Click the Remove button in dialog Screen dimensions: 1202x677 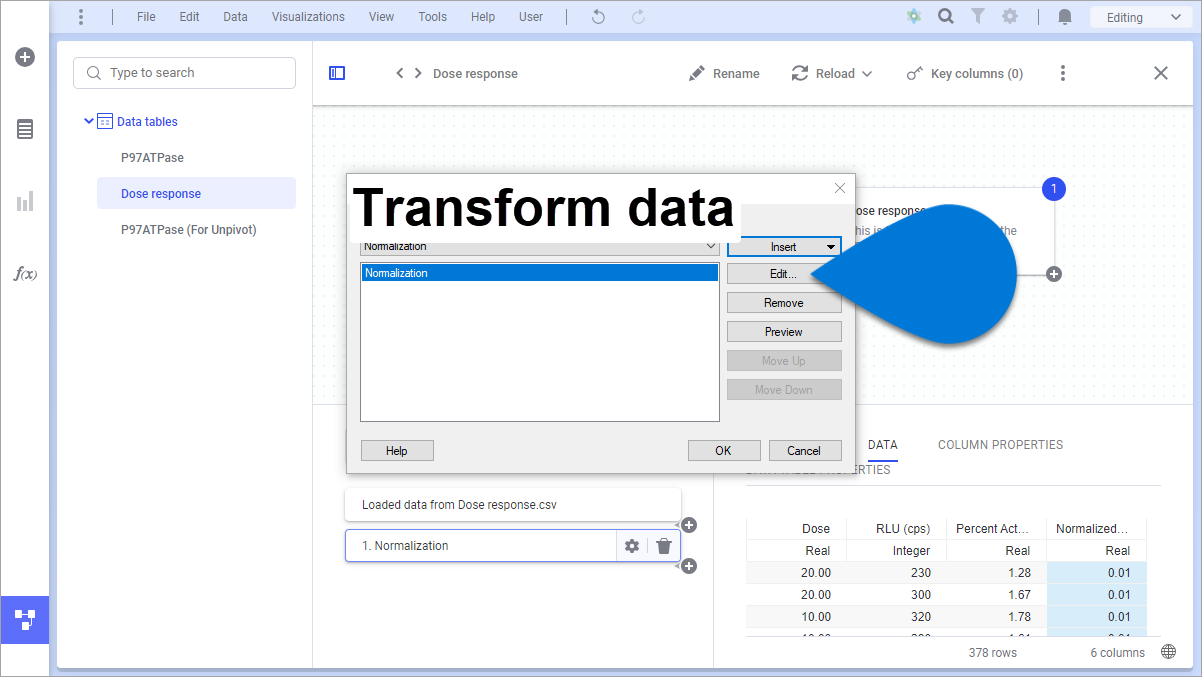pyautogui.click(x=784, y=303)
